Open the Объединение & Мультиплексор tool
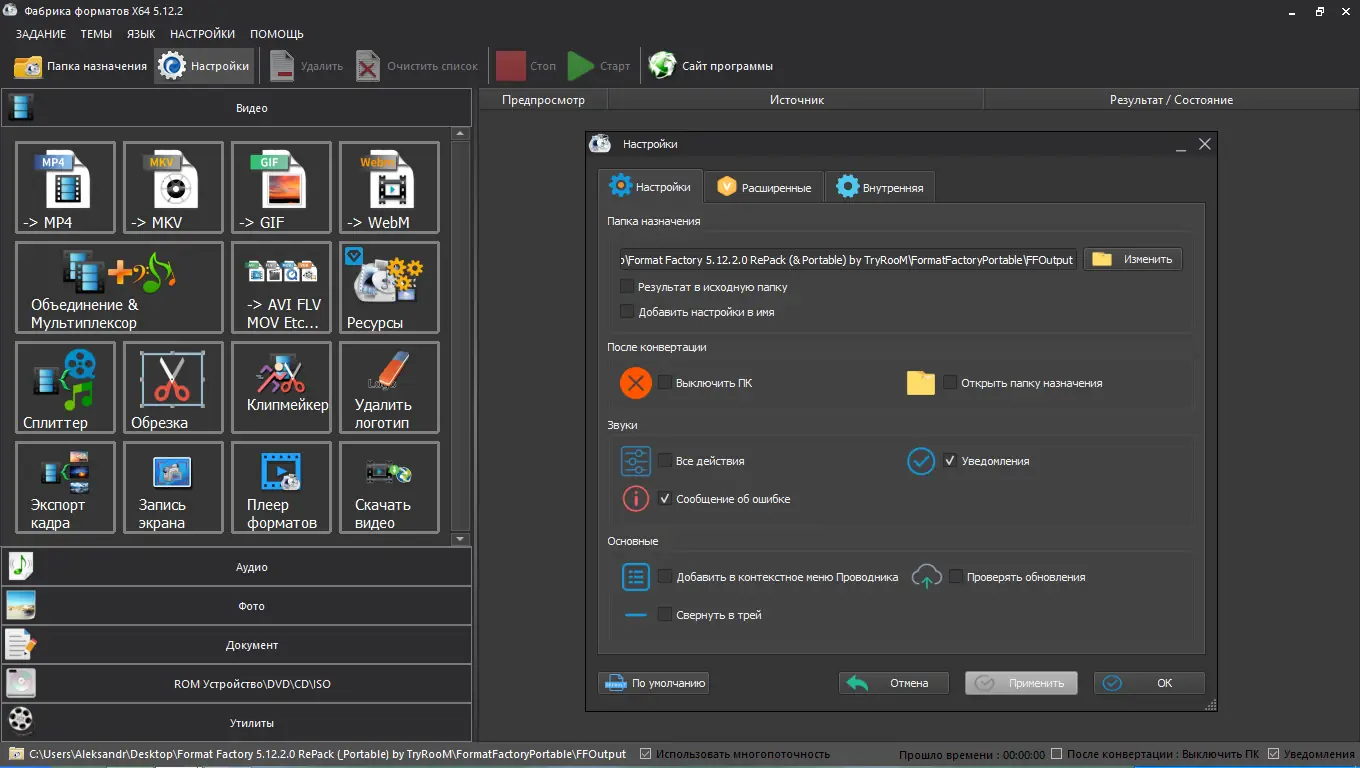The width and height of the screenshot is (1360, 768). [120, 288]
